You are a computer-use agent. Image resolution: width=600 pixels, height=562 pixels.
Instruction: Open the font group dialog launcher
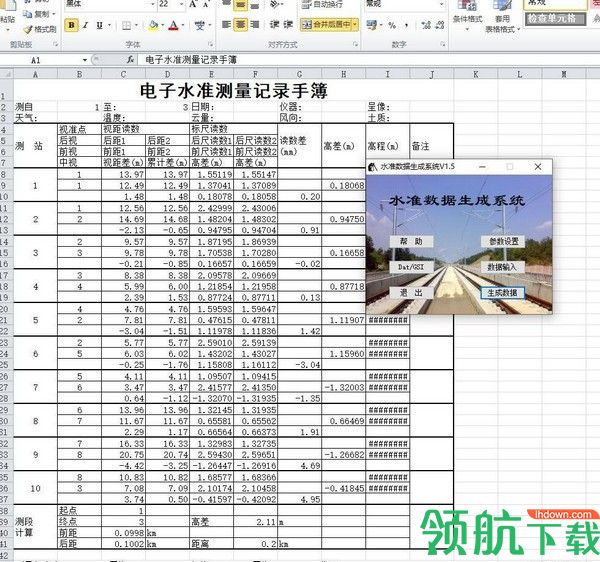tap(211, 44)
